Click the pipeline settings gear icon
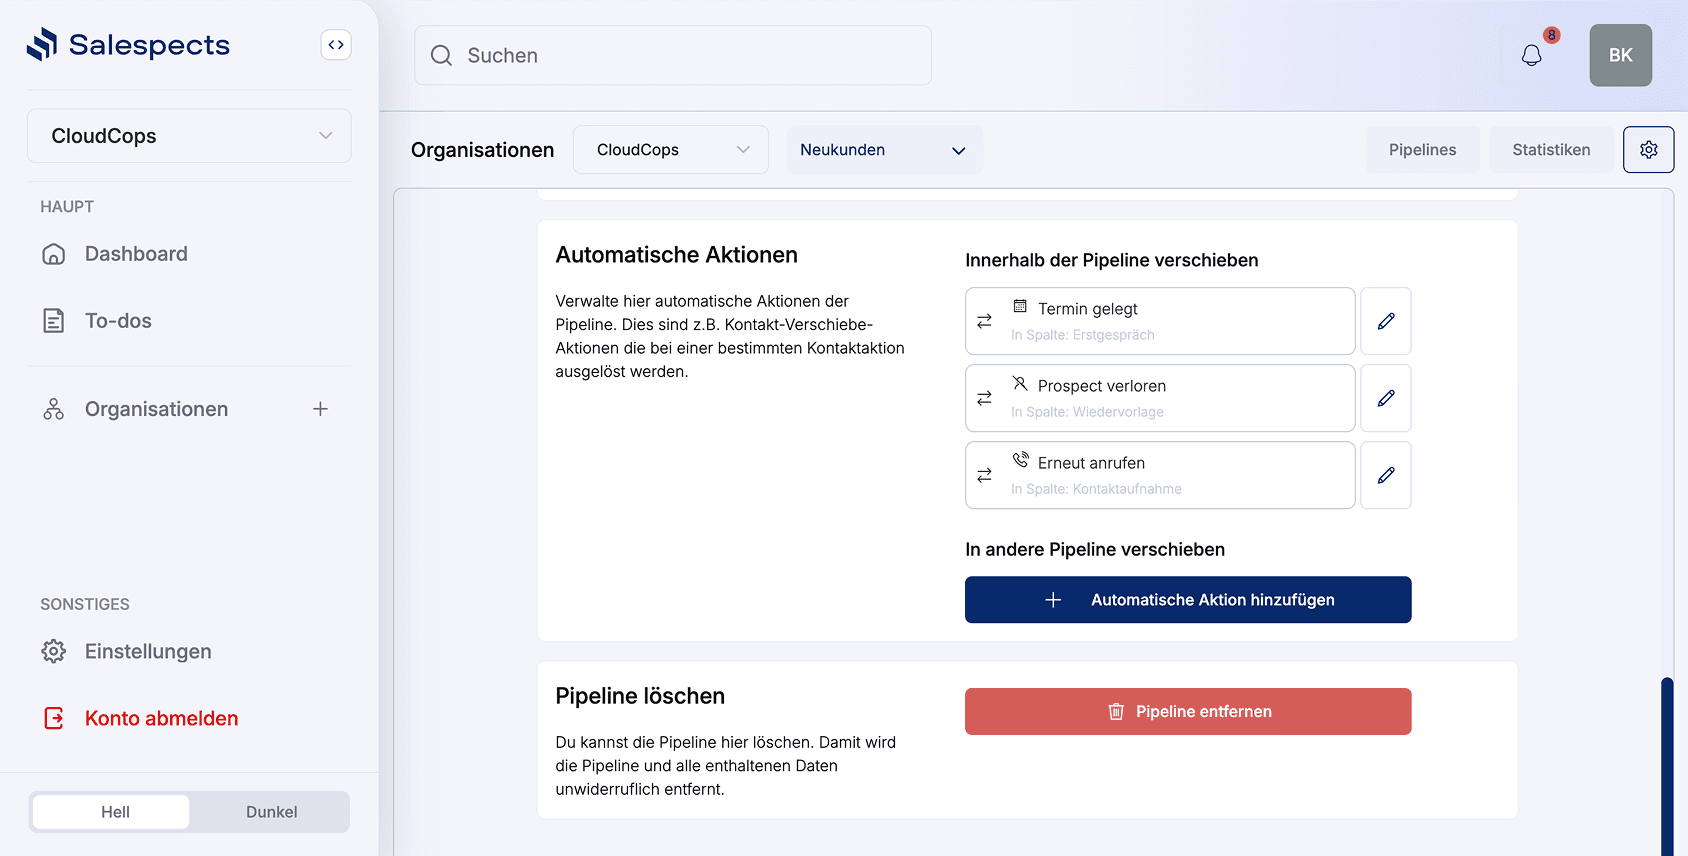This screenshot has height=856, width=1688. tap(1648, 149)
